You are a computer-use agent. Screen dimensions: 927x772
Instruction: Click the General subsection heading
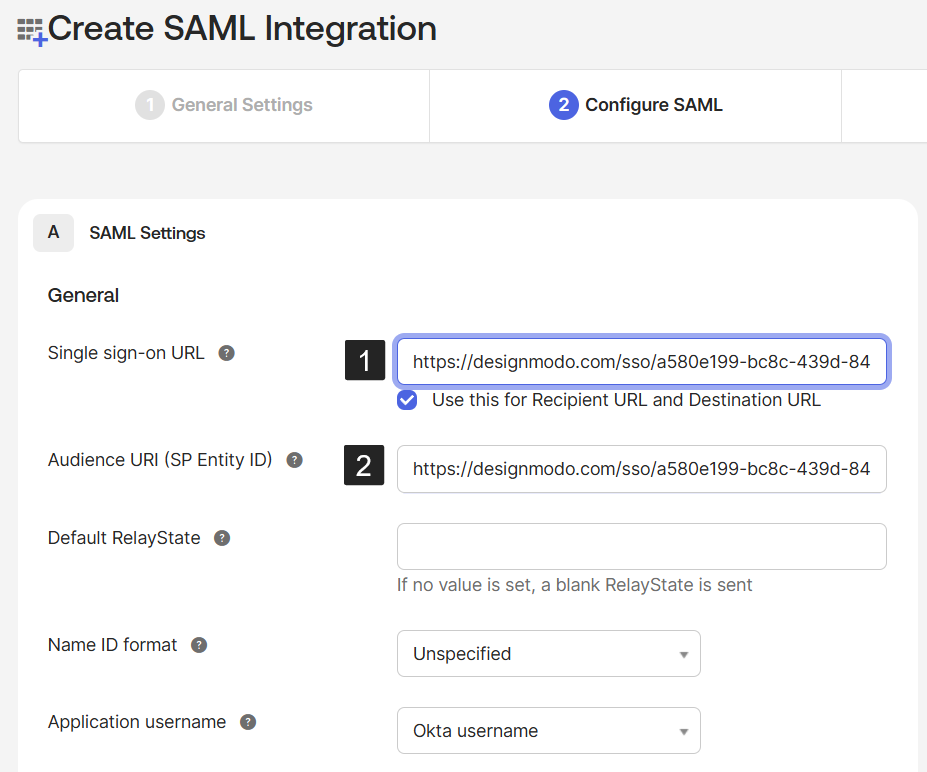pyautogui.click(x=83, y=295)
